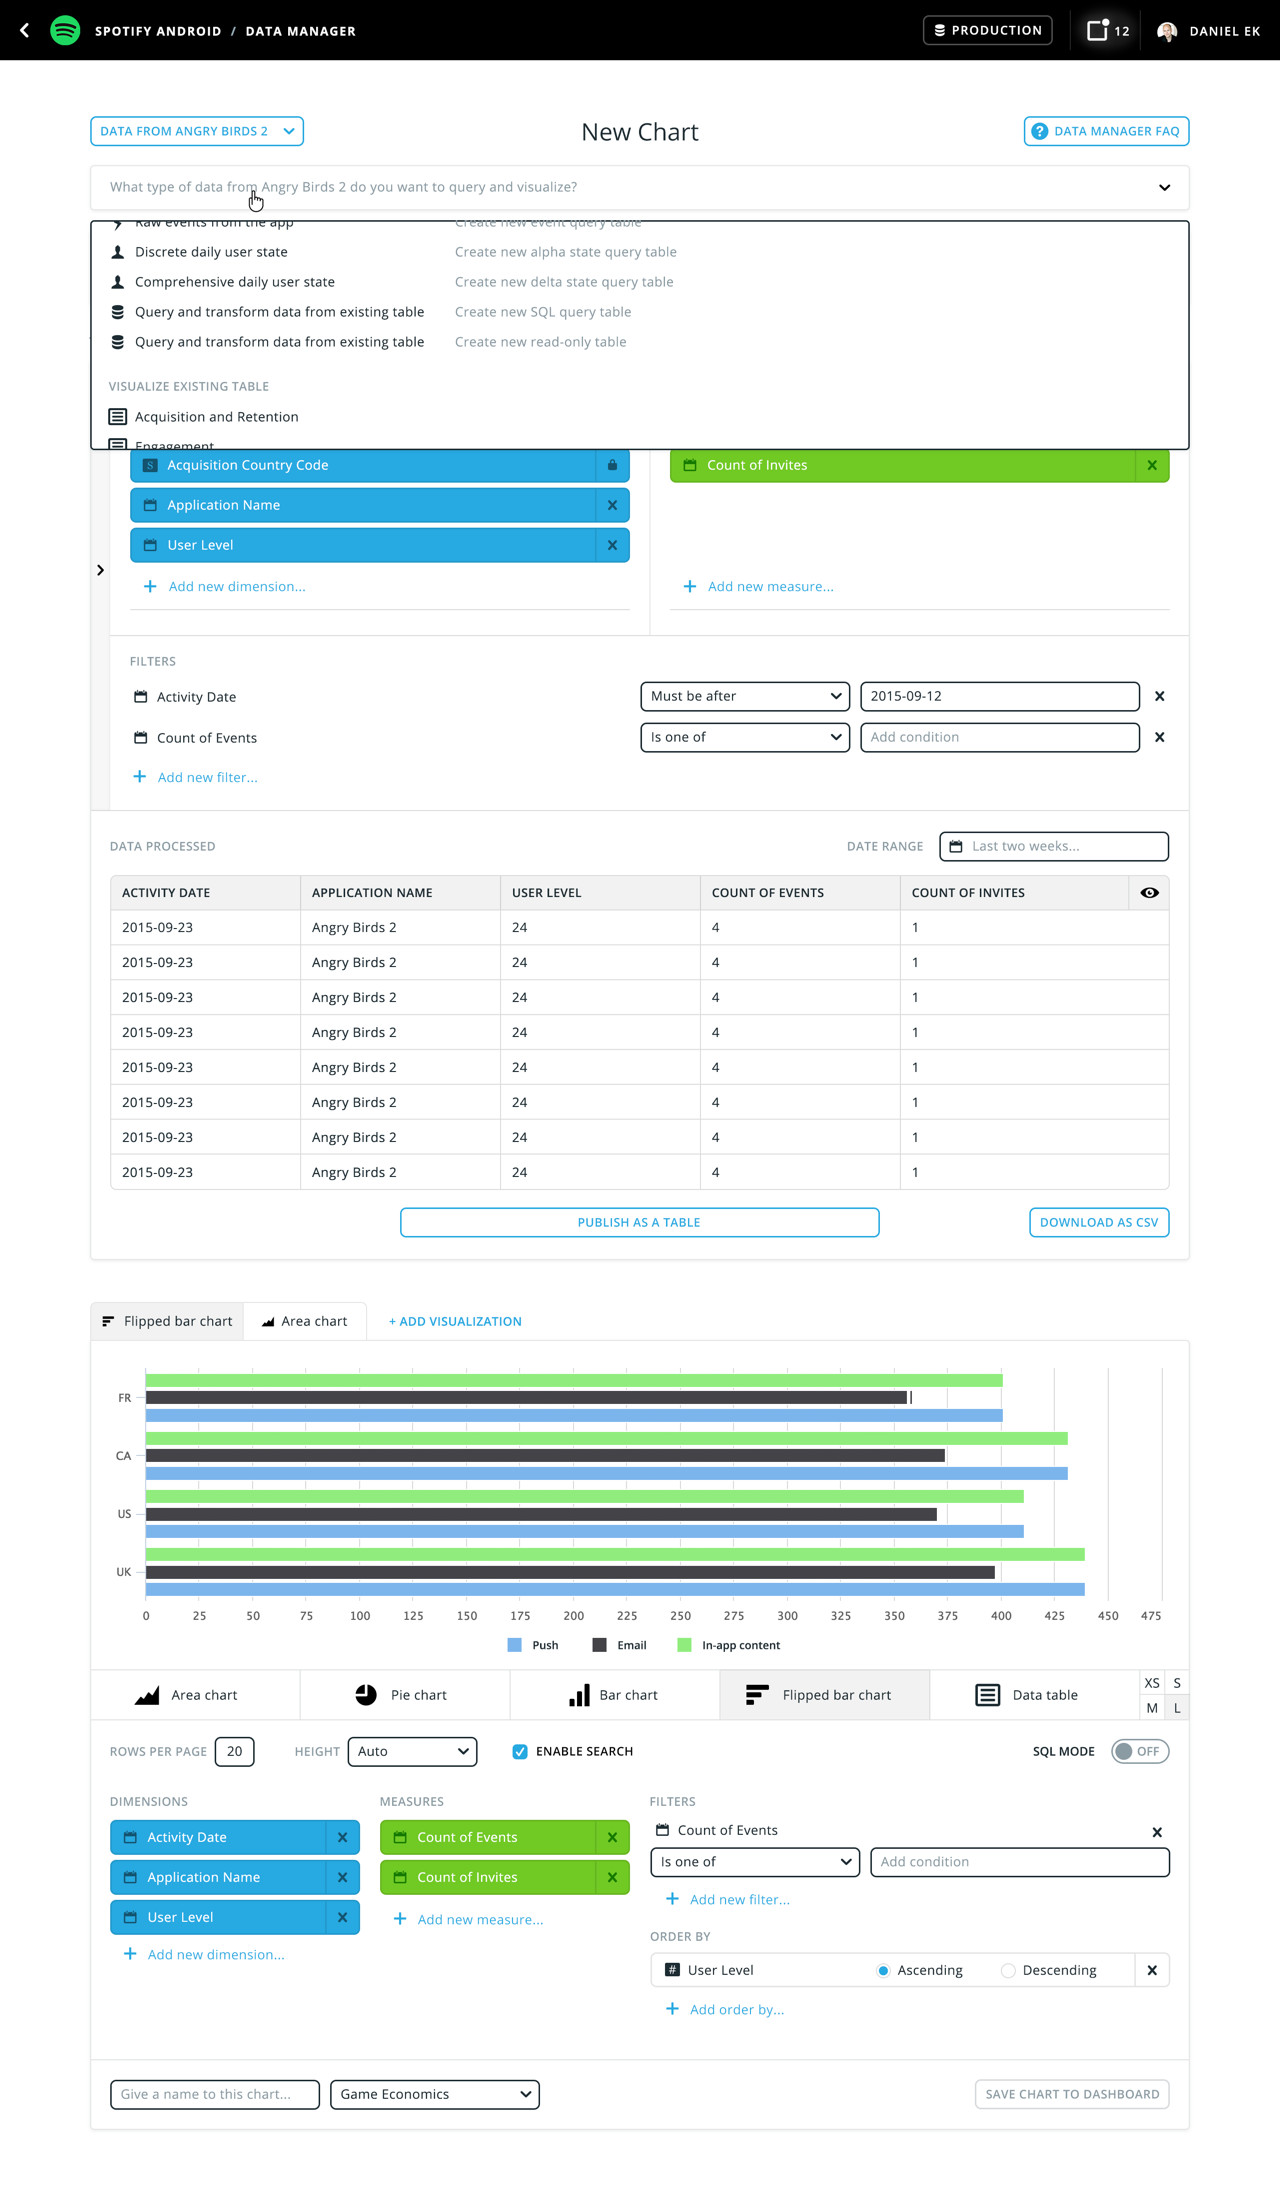Open Data Manager FAQ
The height and width of the screenshot is (2200, 1280).
1106,131
